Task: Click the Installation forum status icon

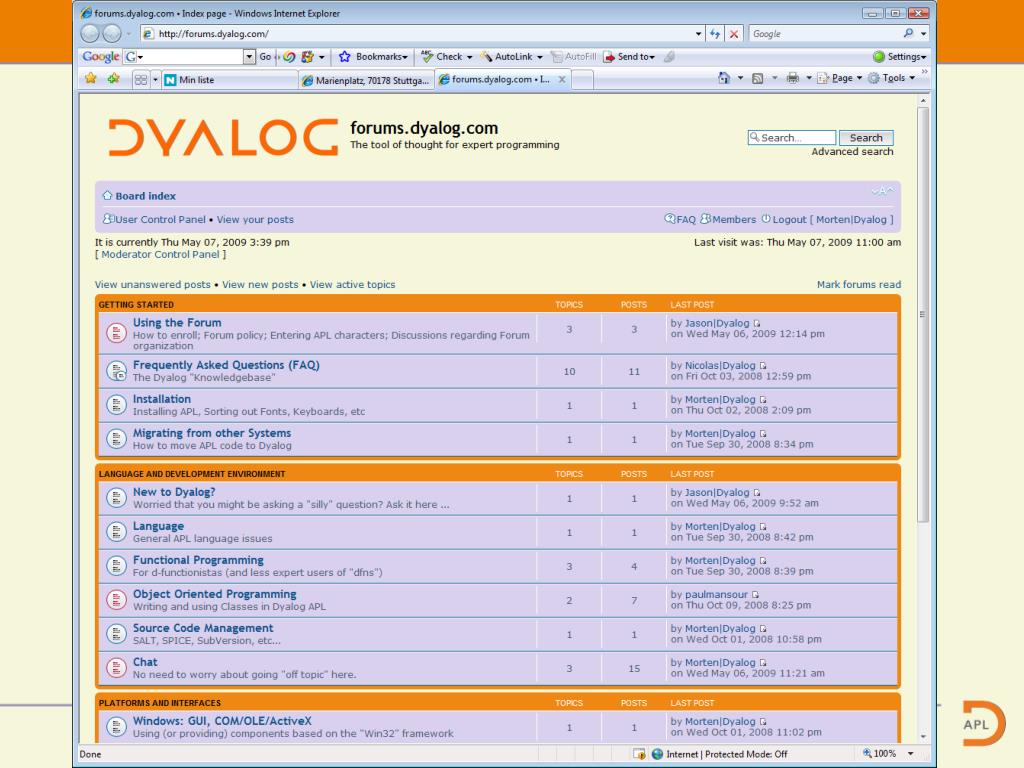Action: point(116,405)
